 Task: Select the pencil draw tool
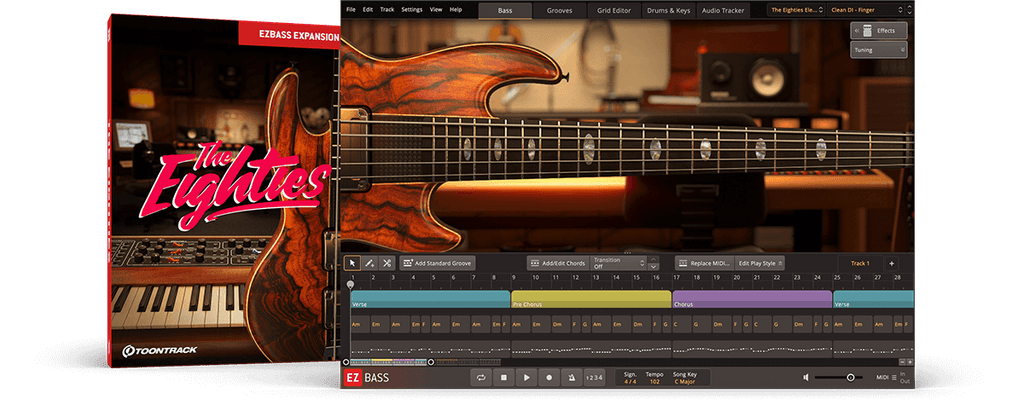point(370,263)
